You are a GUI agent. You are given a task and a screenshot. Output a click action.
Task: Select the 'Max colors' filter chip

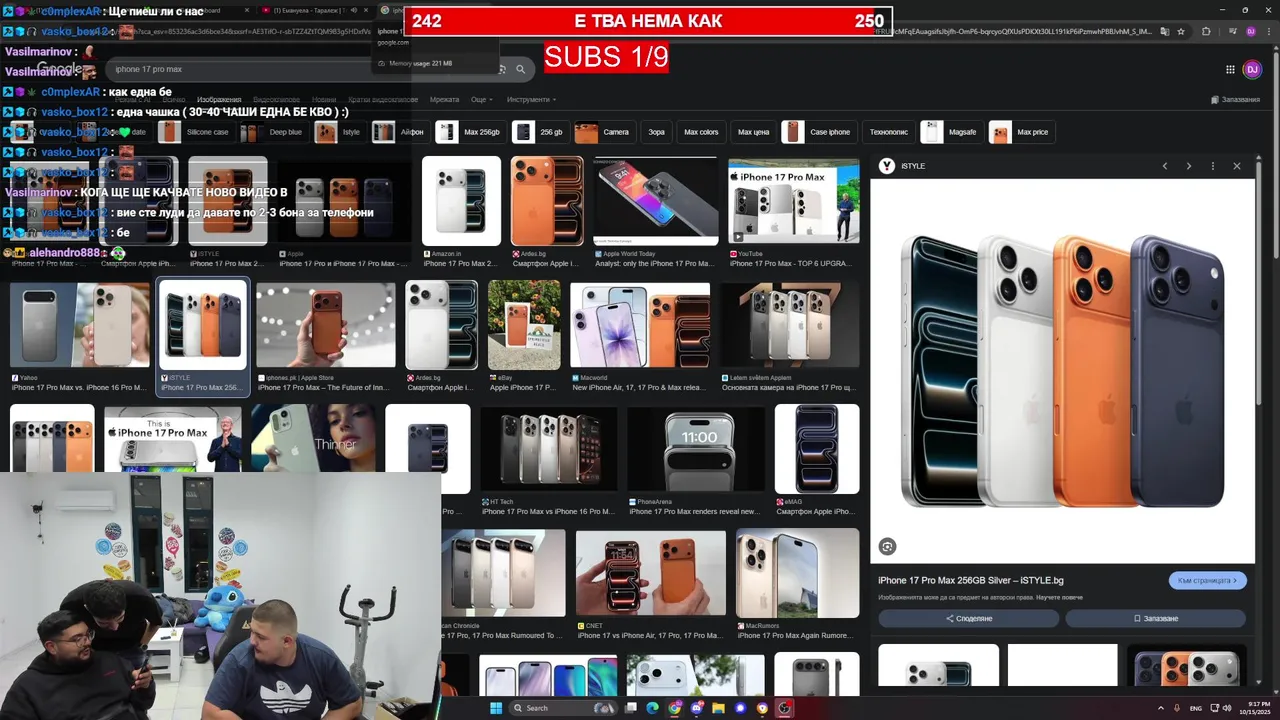701,132
